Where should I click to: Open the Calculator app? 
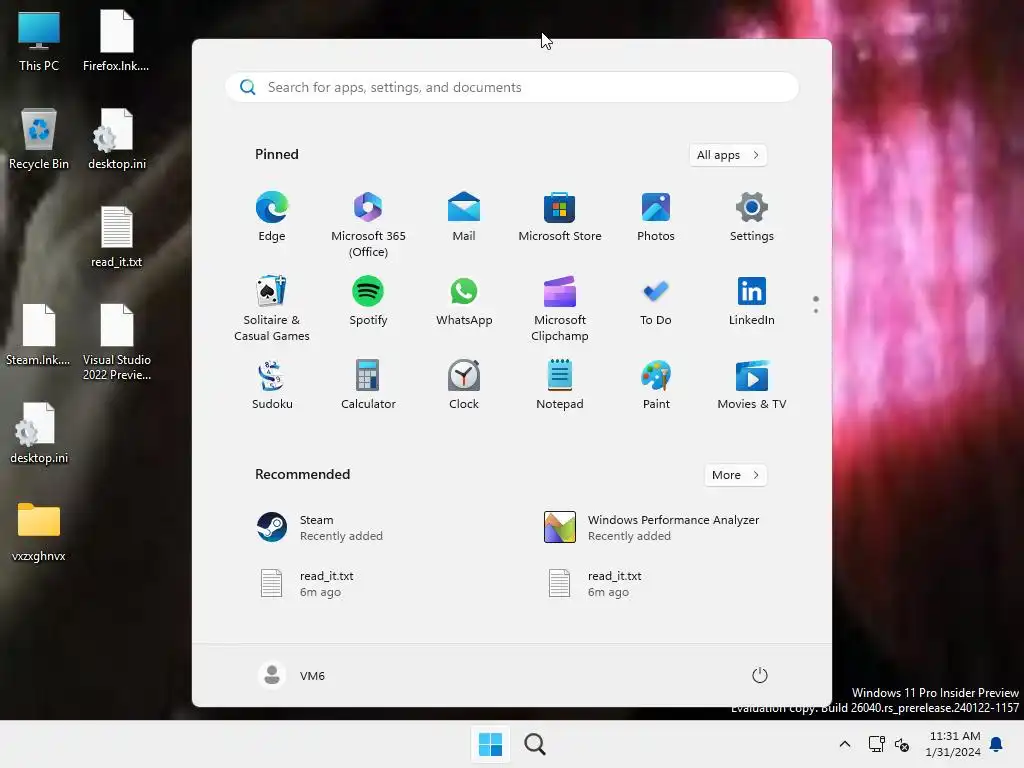pos(368,385)
